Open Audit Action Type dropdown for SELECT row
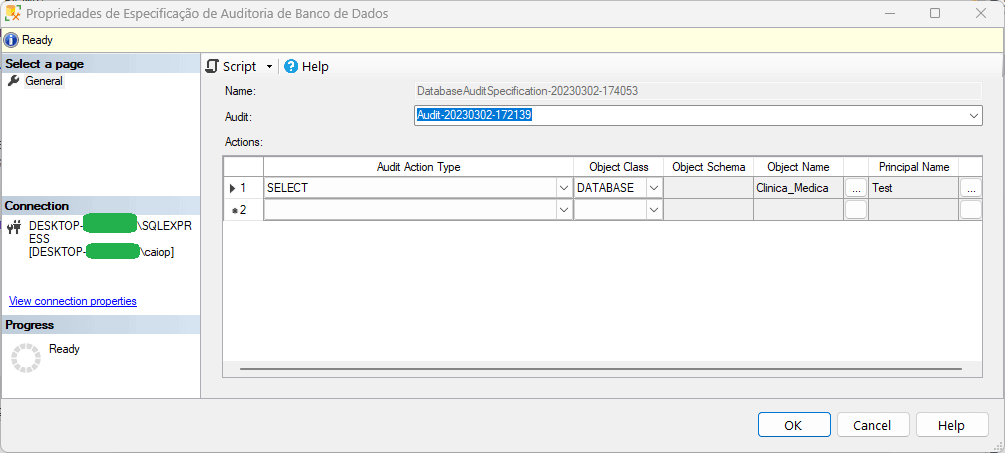This screenshot has width=1005, height=453. [x=564, y=188]
